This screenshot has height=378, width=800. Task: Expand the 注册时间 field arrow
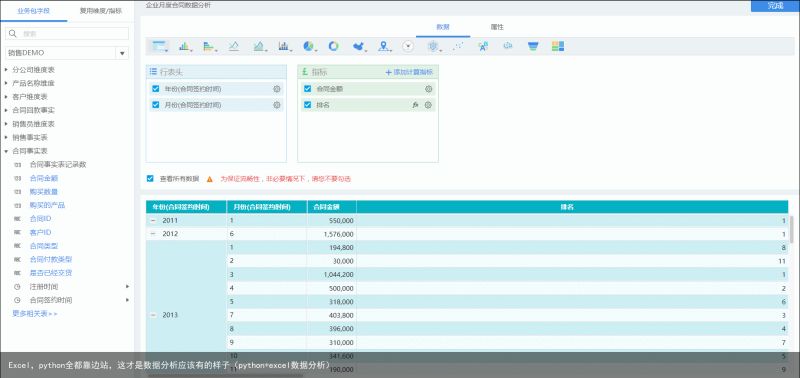tap(128, 287)
